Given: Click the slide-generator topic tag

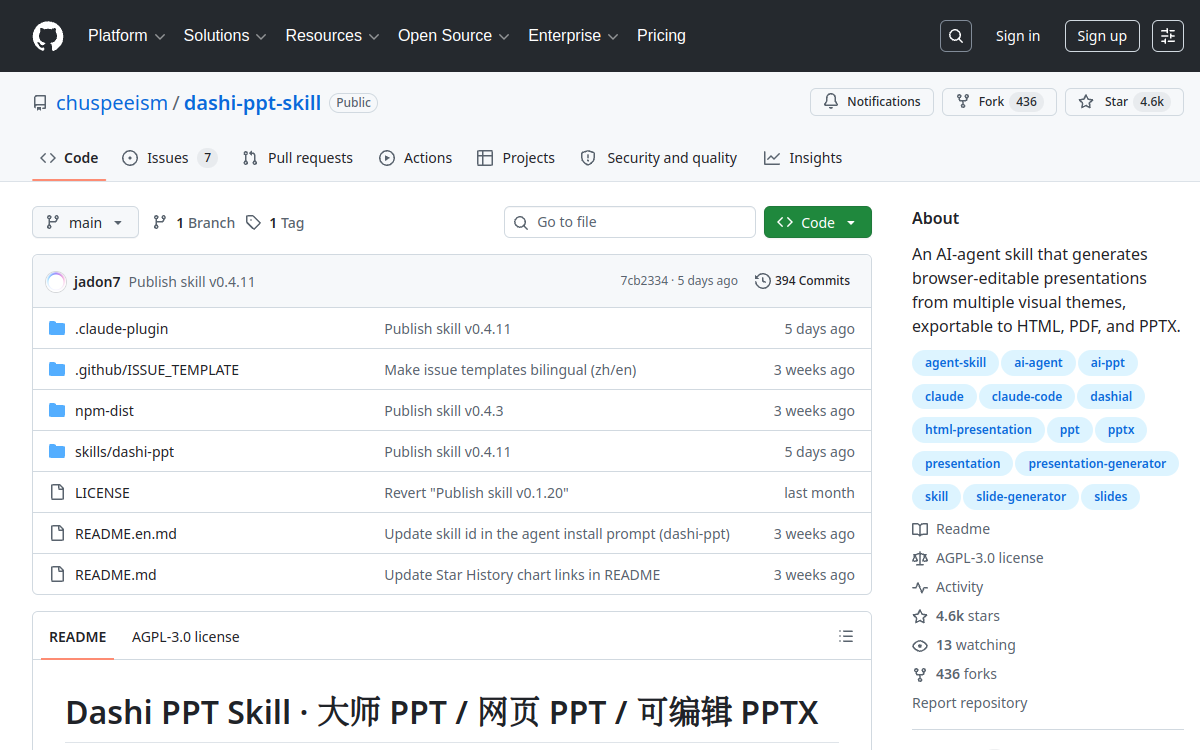Looking at the screenshot, I should [1021, 497].
